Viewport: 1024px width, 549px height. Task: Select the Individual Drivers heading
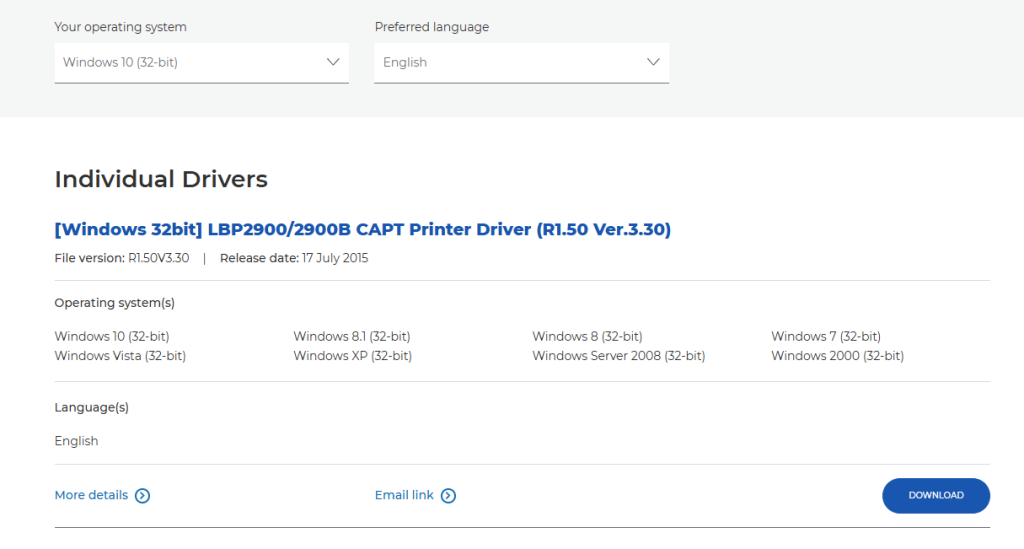coord(161,179)
